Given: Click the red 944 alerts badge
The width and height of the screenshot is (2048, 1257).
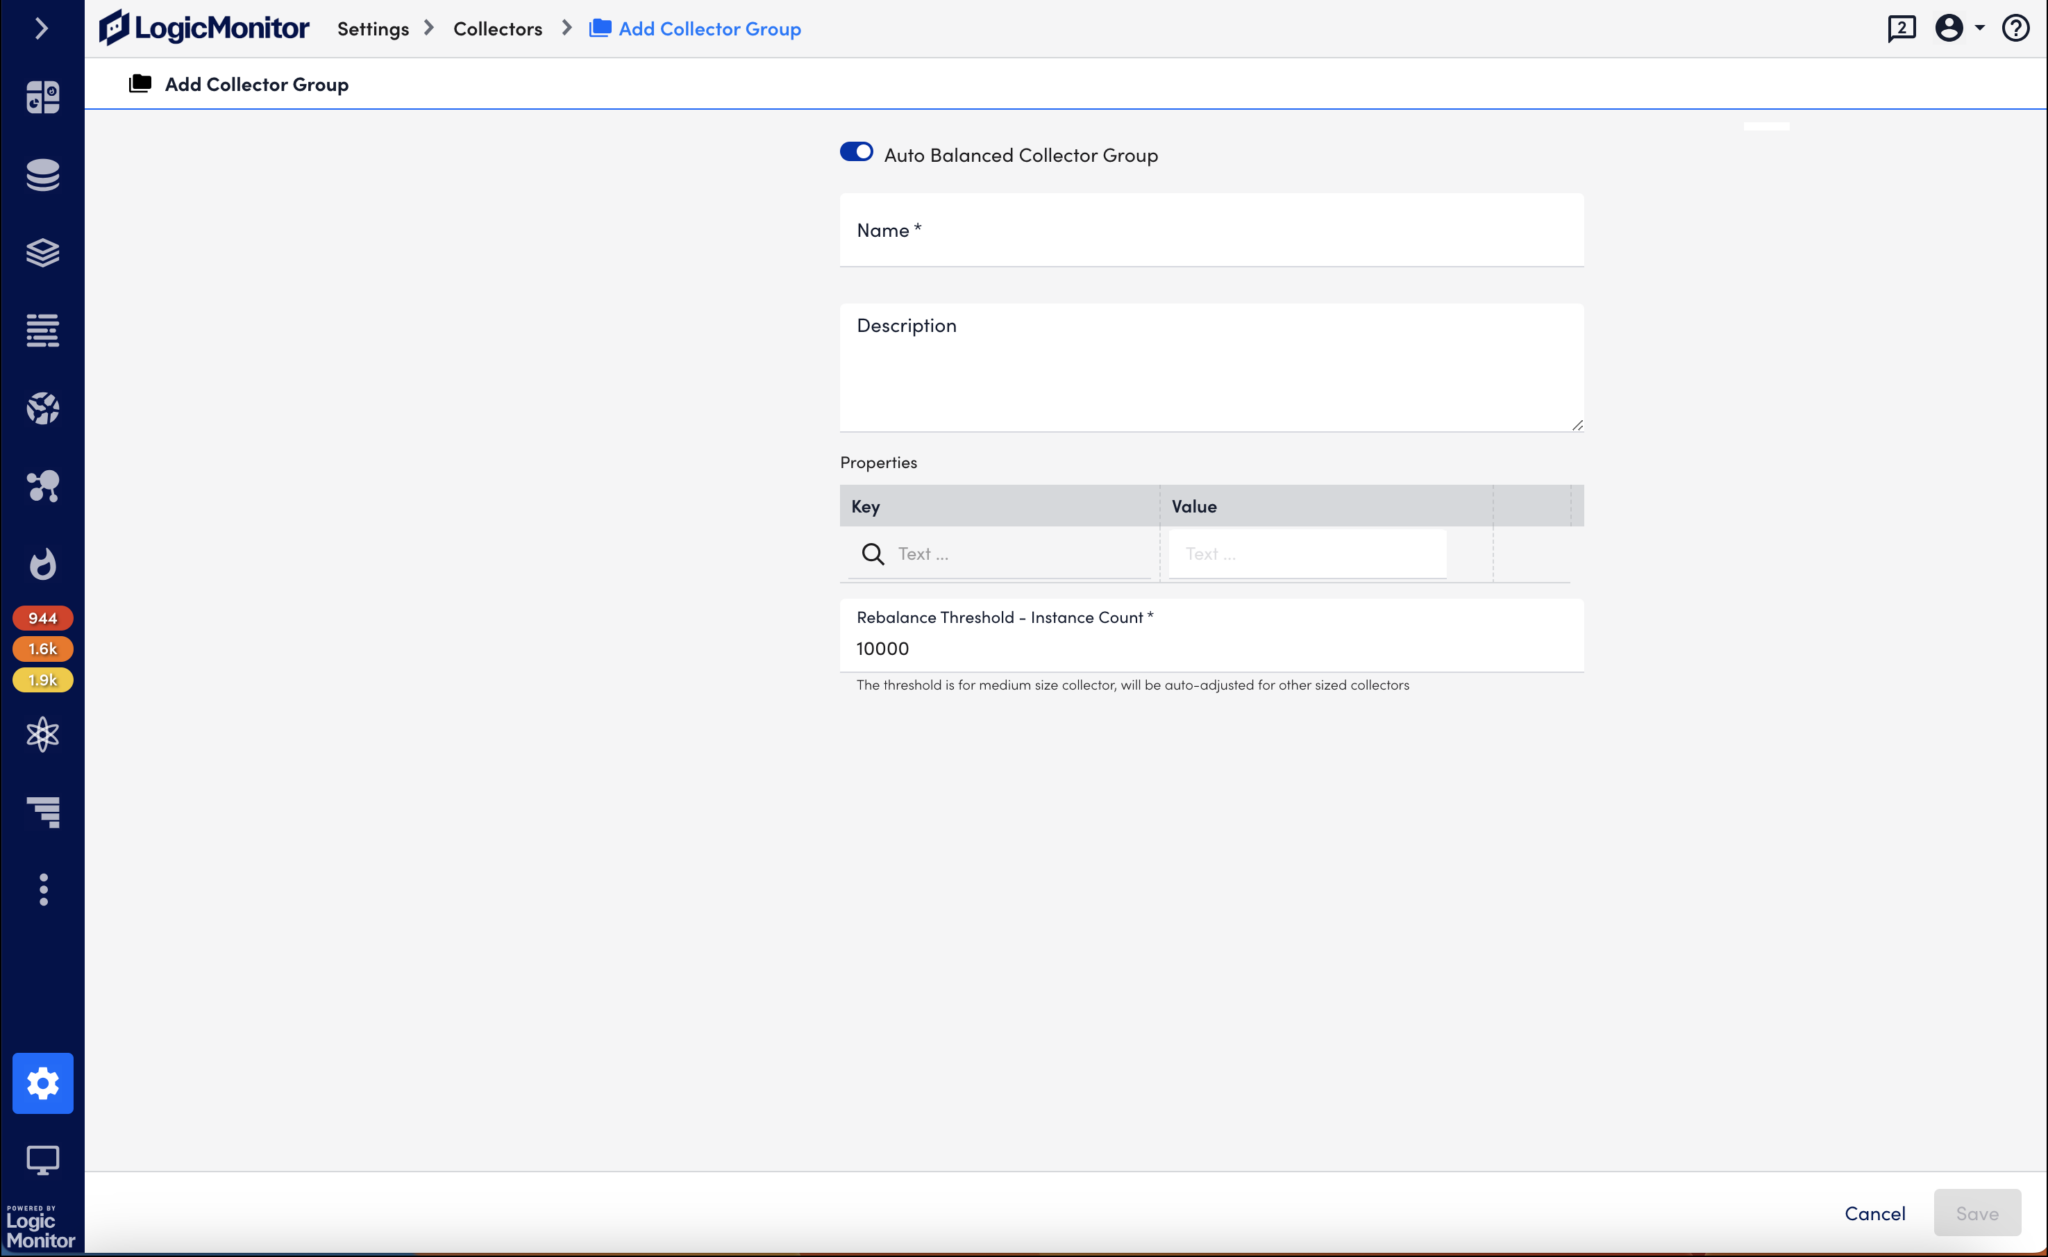Looking at the screenshot, I should pos(42,617).
